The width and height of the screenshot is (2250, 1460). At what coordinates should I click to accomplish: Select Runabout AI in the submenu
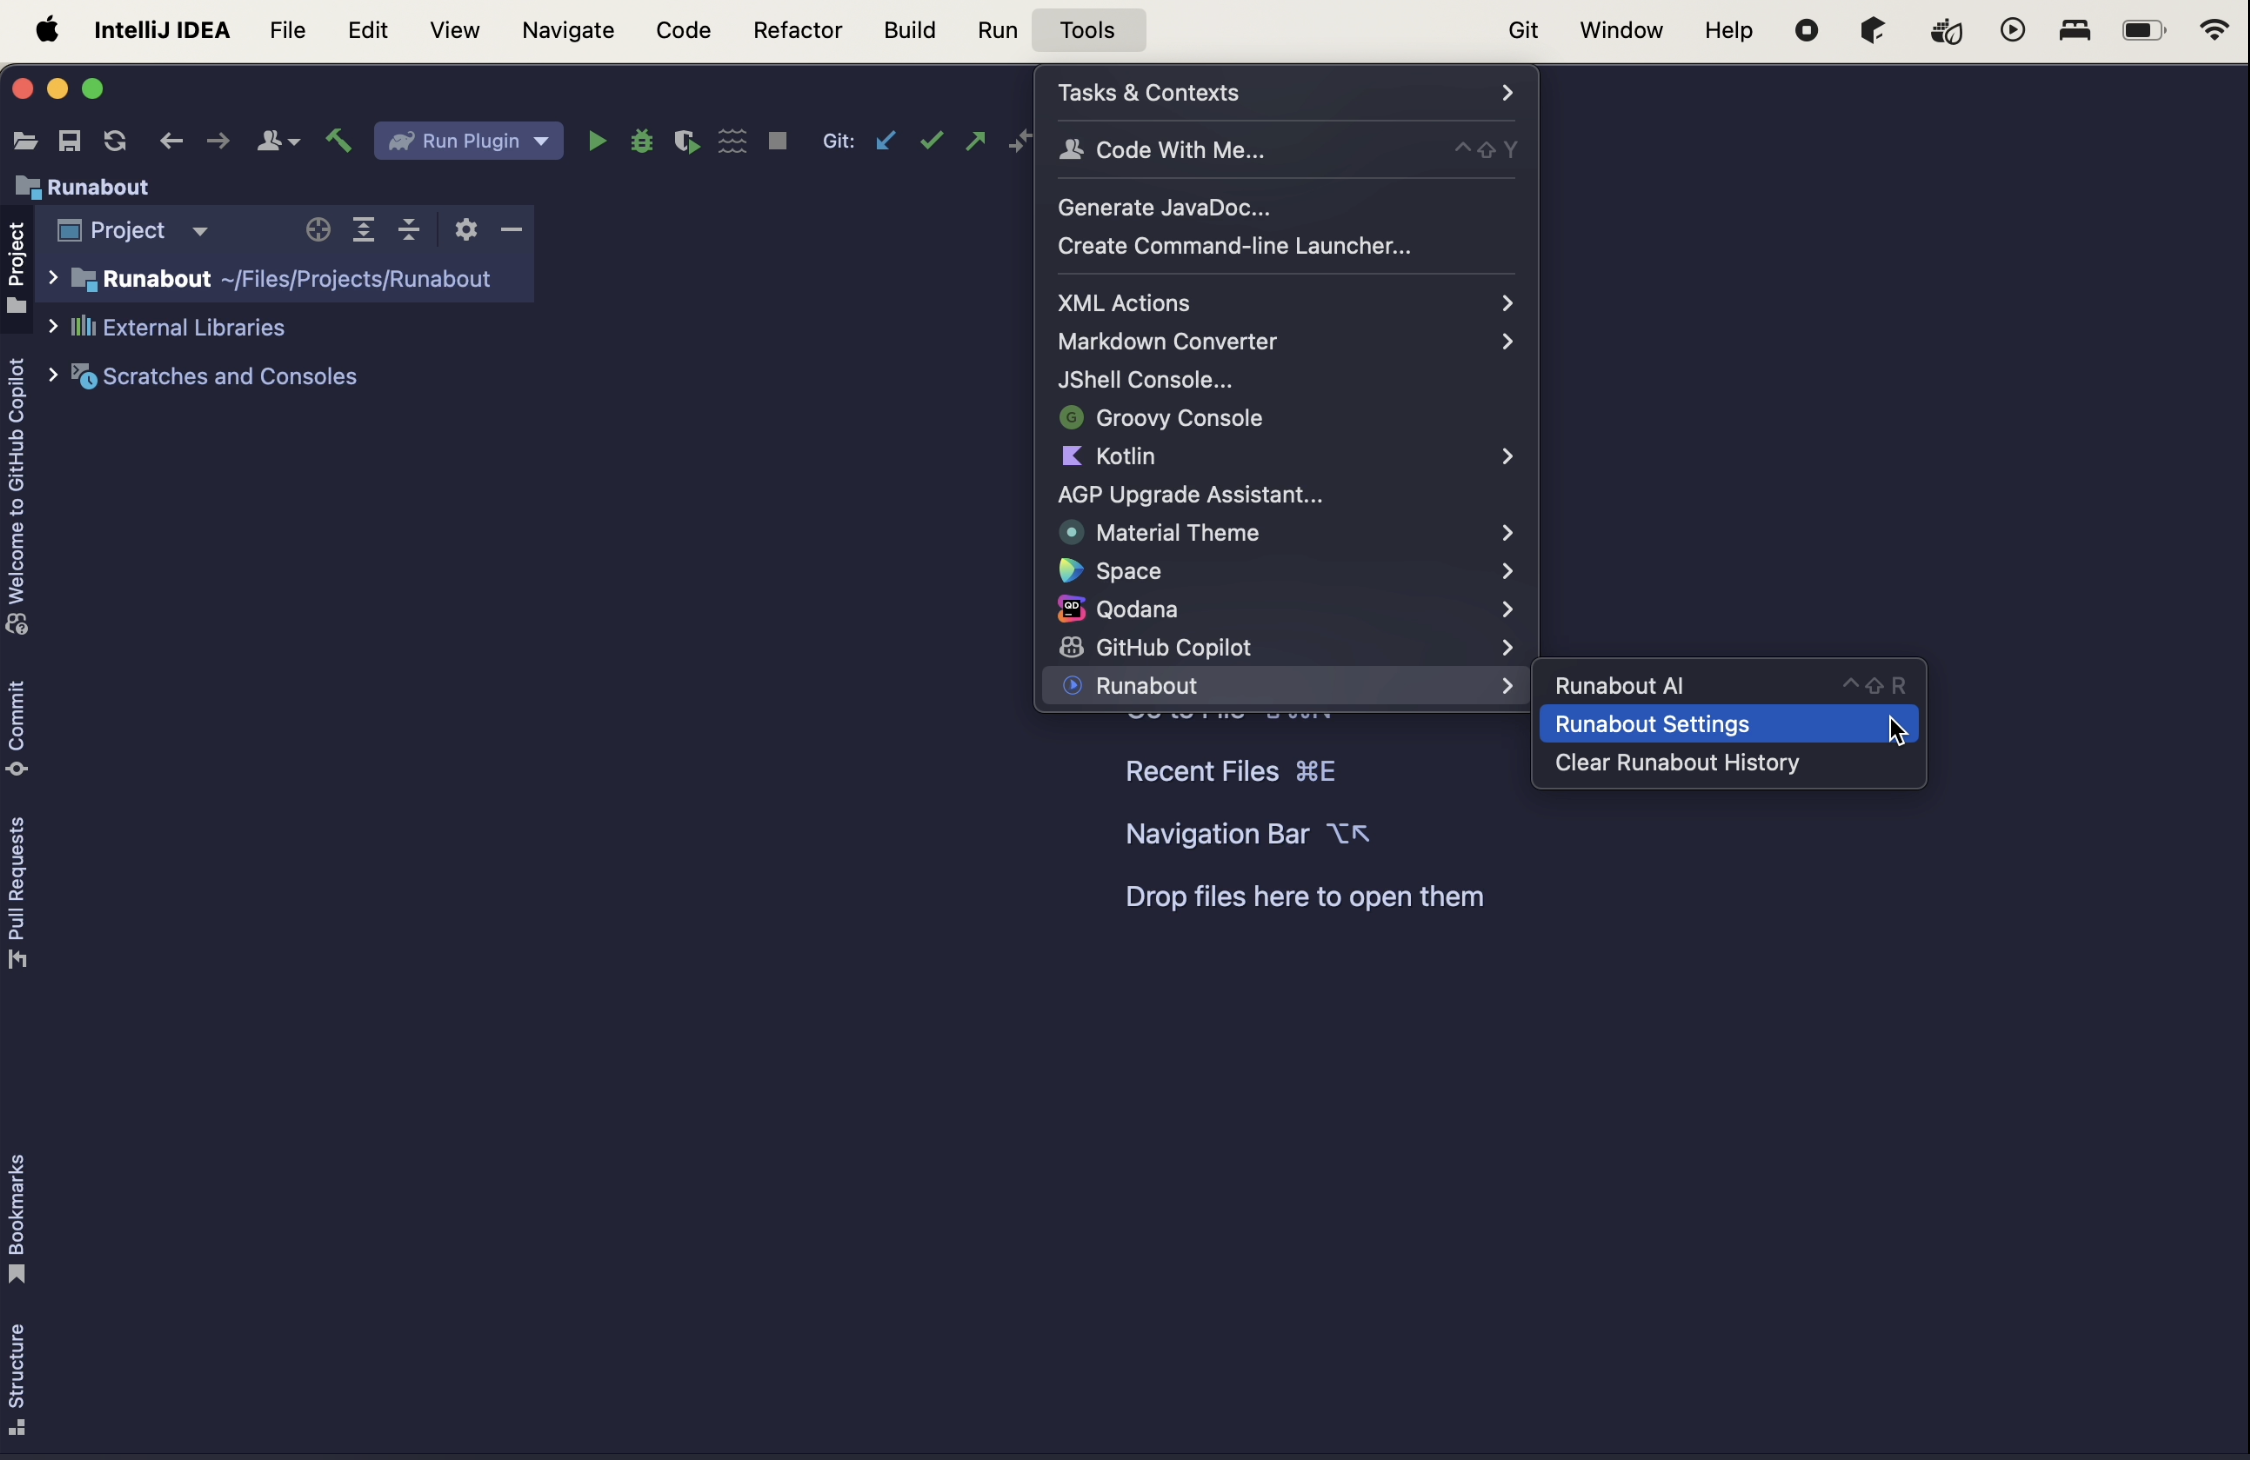click(1729, 686)
